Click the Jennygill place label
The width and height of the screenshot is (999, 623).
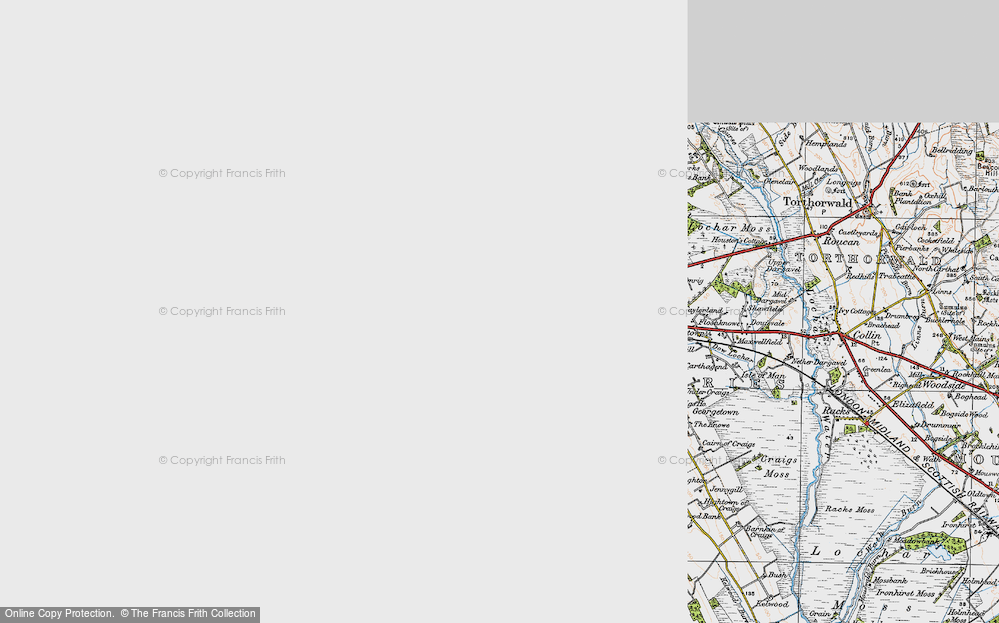click(726, 489)
